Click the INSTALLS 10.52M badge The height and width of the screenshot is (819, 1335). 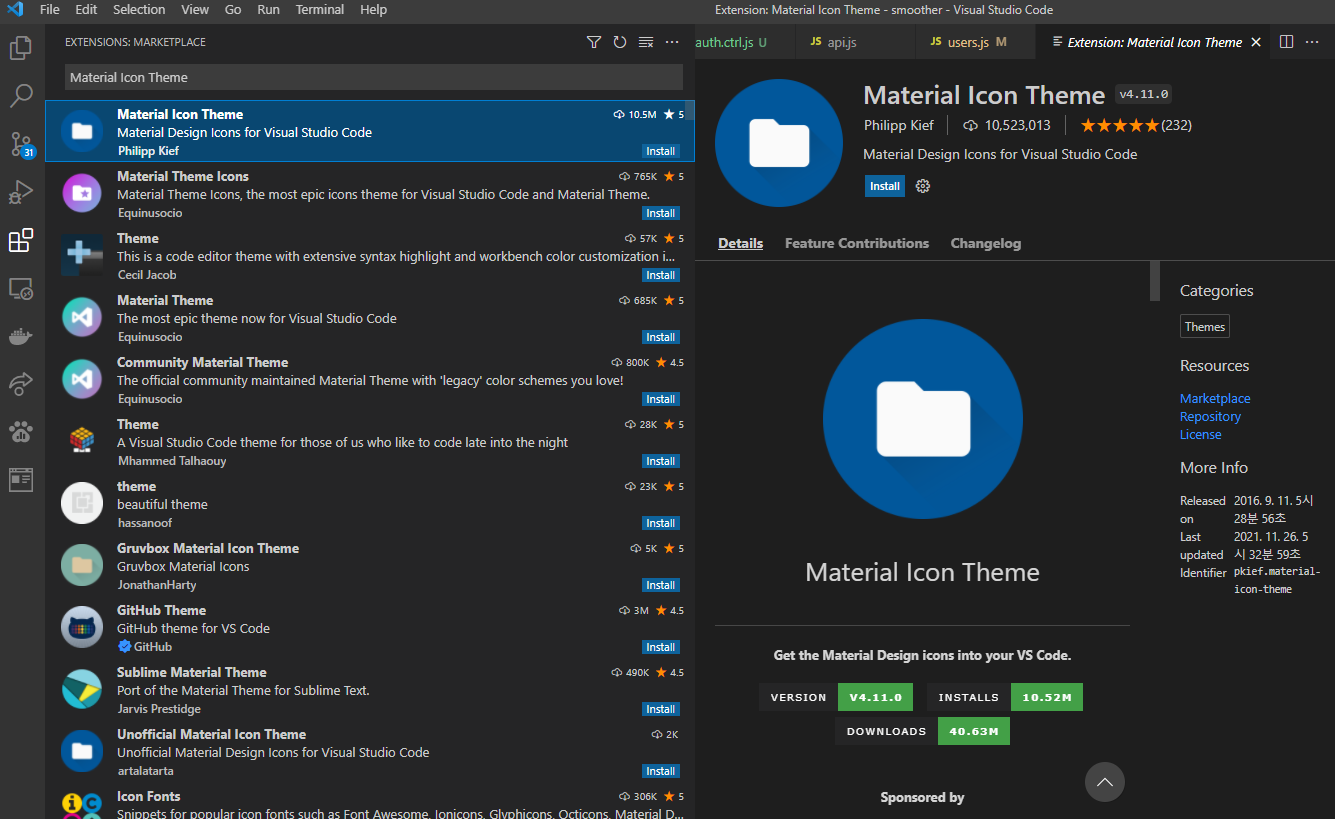point(1005,697)
